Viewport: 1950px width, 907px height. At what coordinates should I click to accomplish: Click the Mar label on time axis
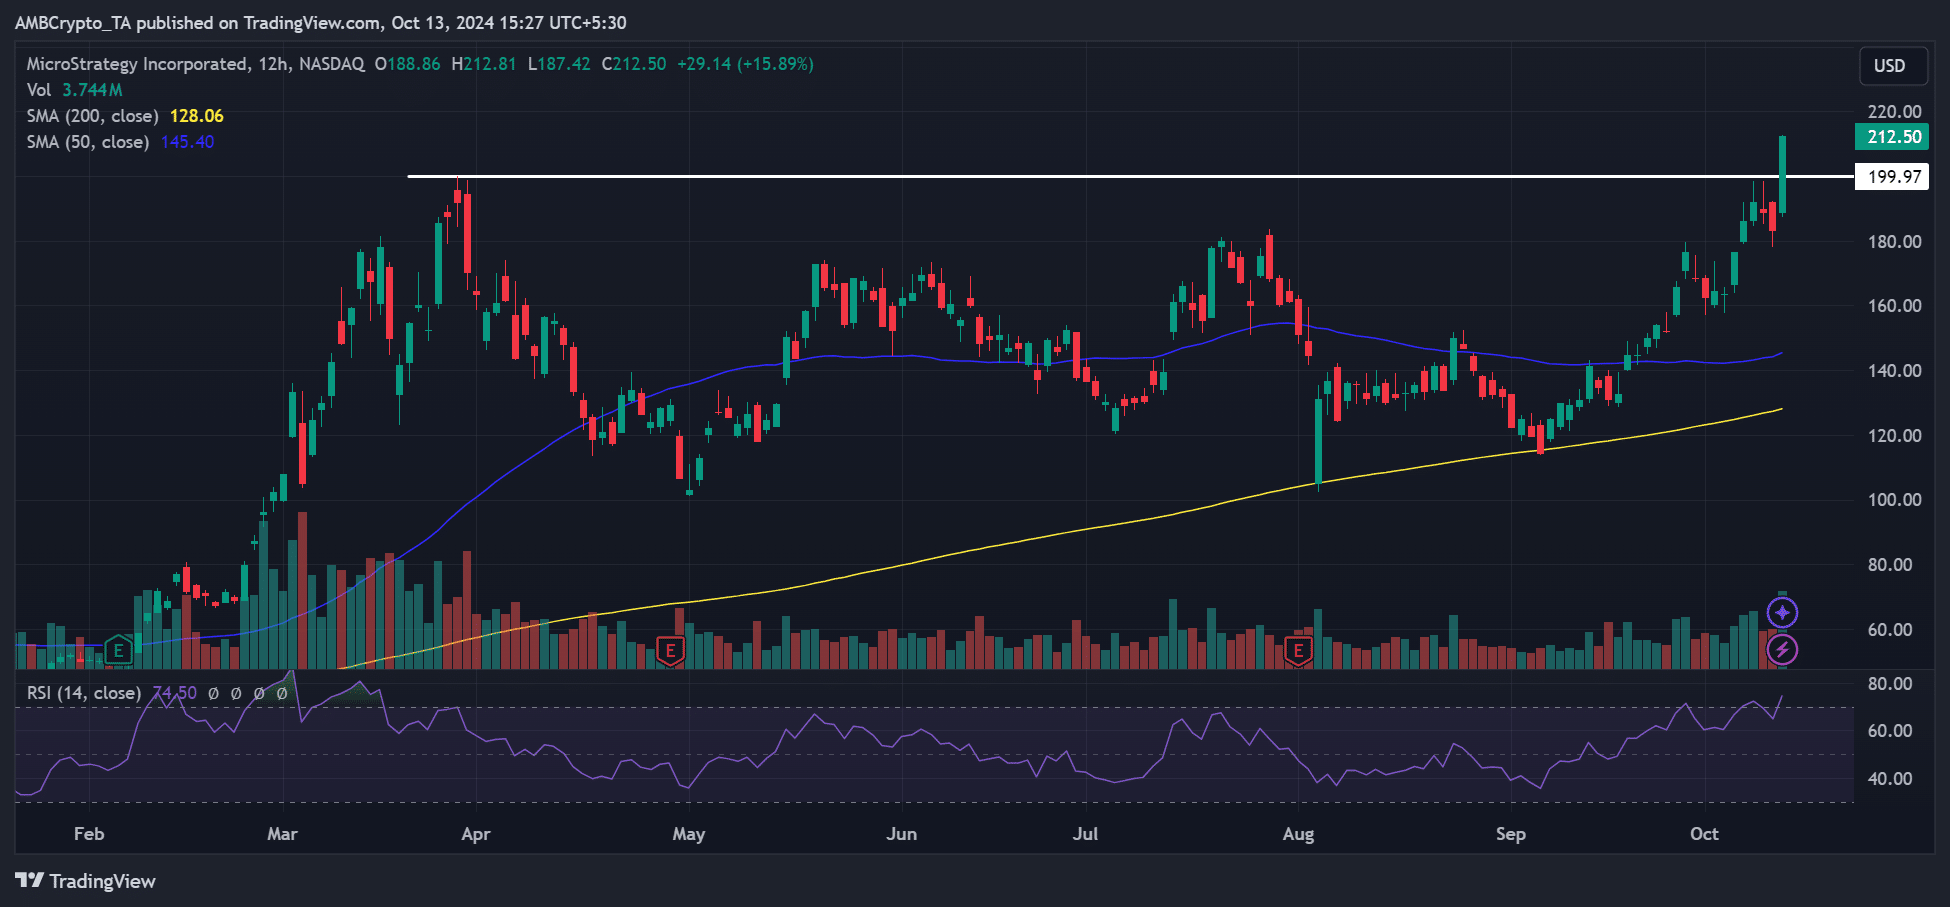pos(282,834)
